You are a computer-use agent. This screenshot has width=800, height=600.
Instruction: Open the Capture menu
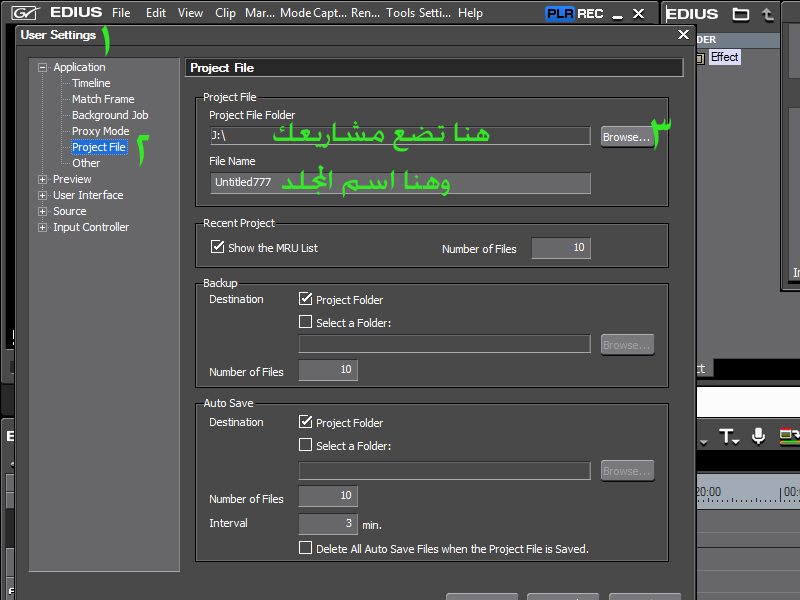tap(330, 13)
